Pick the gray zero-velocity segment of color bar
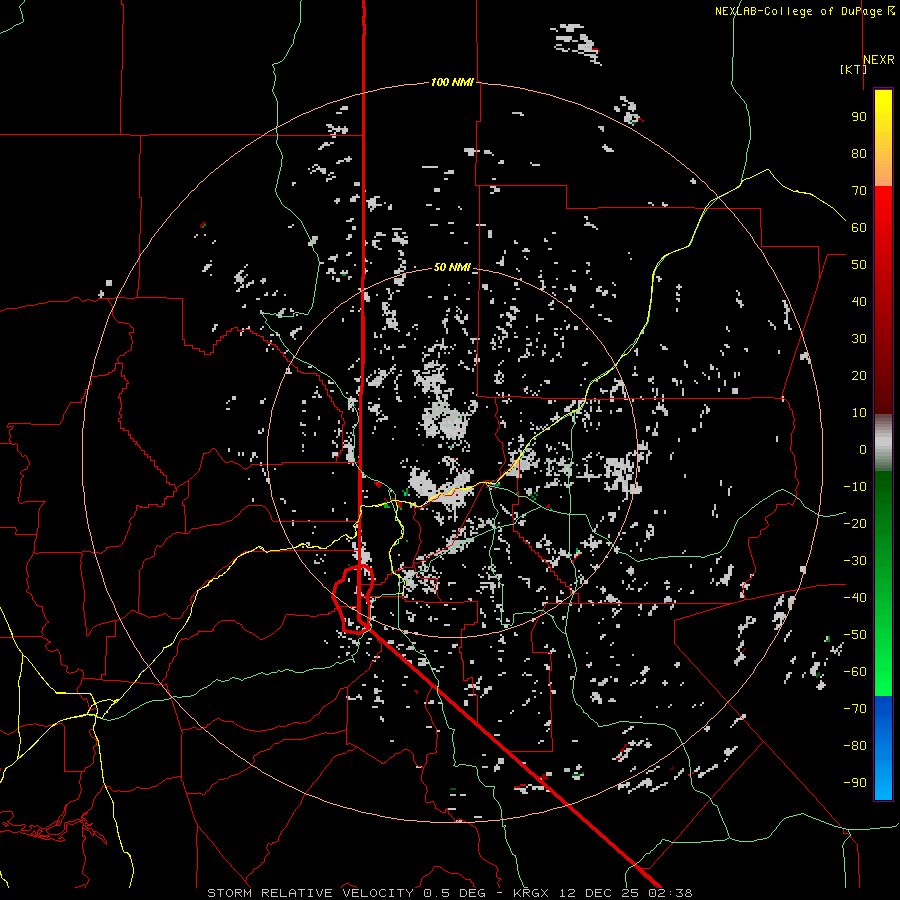 coord(883,443)
